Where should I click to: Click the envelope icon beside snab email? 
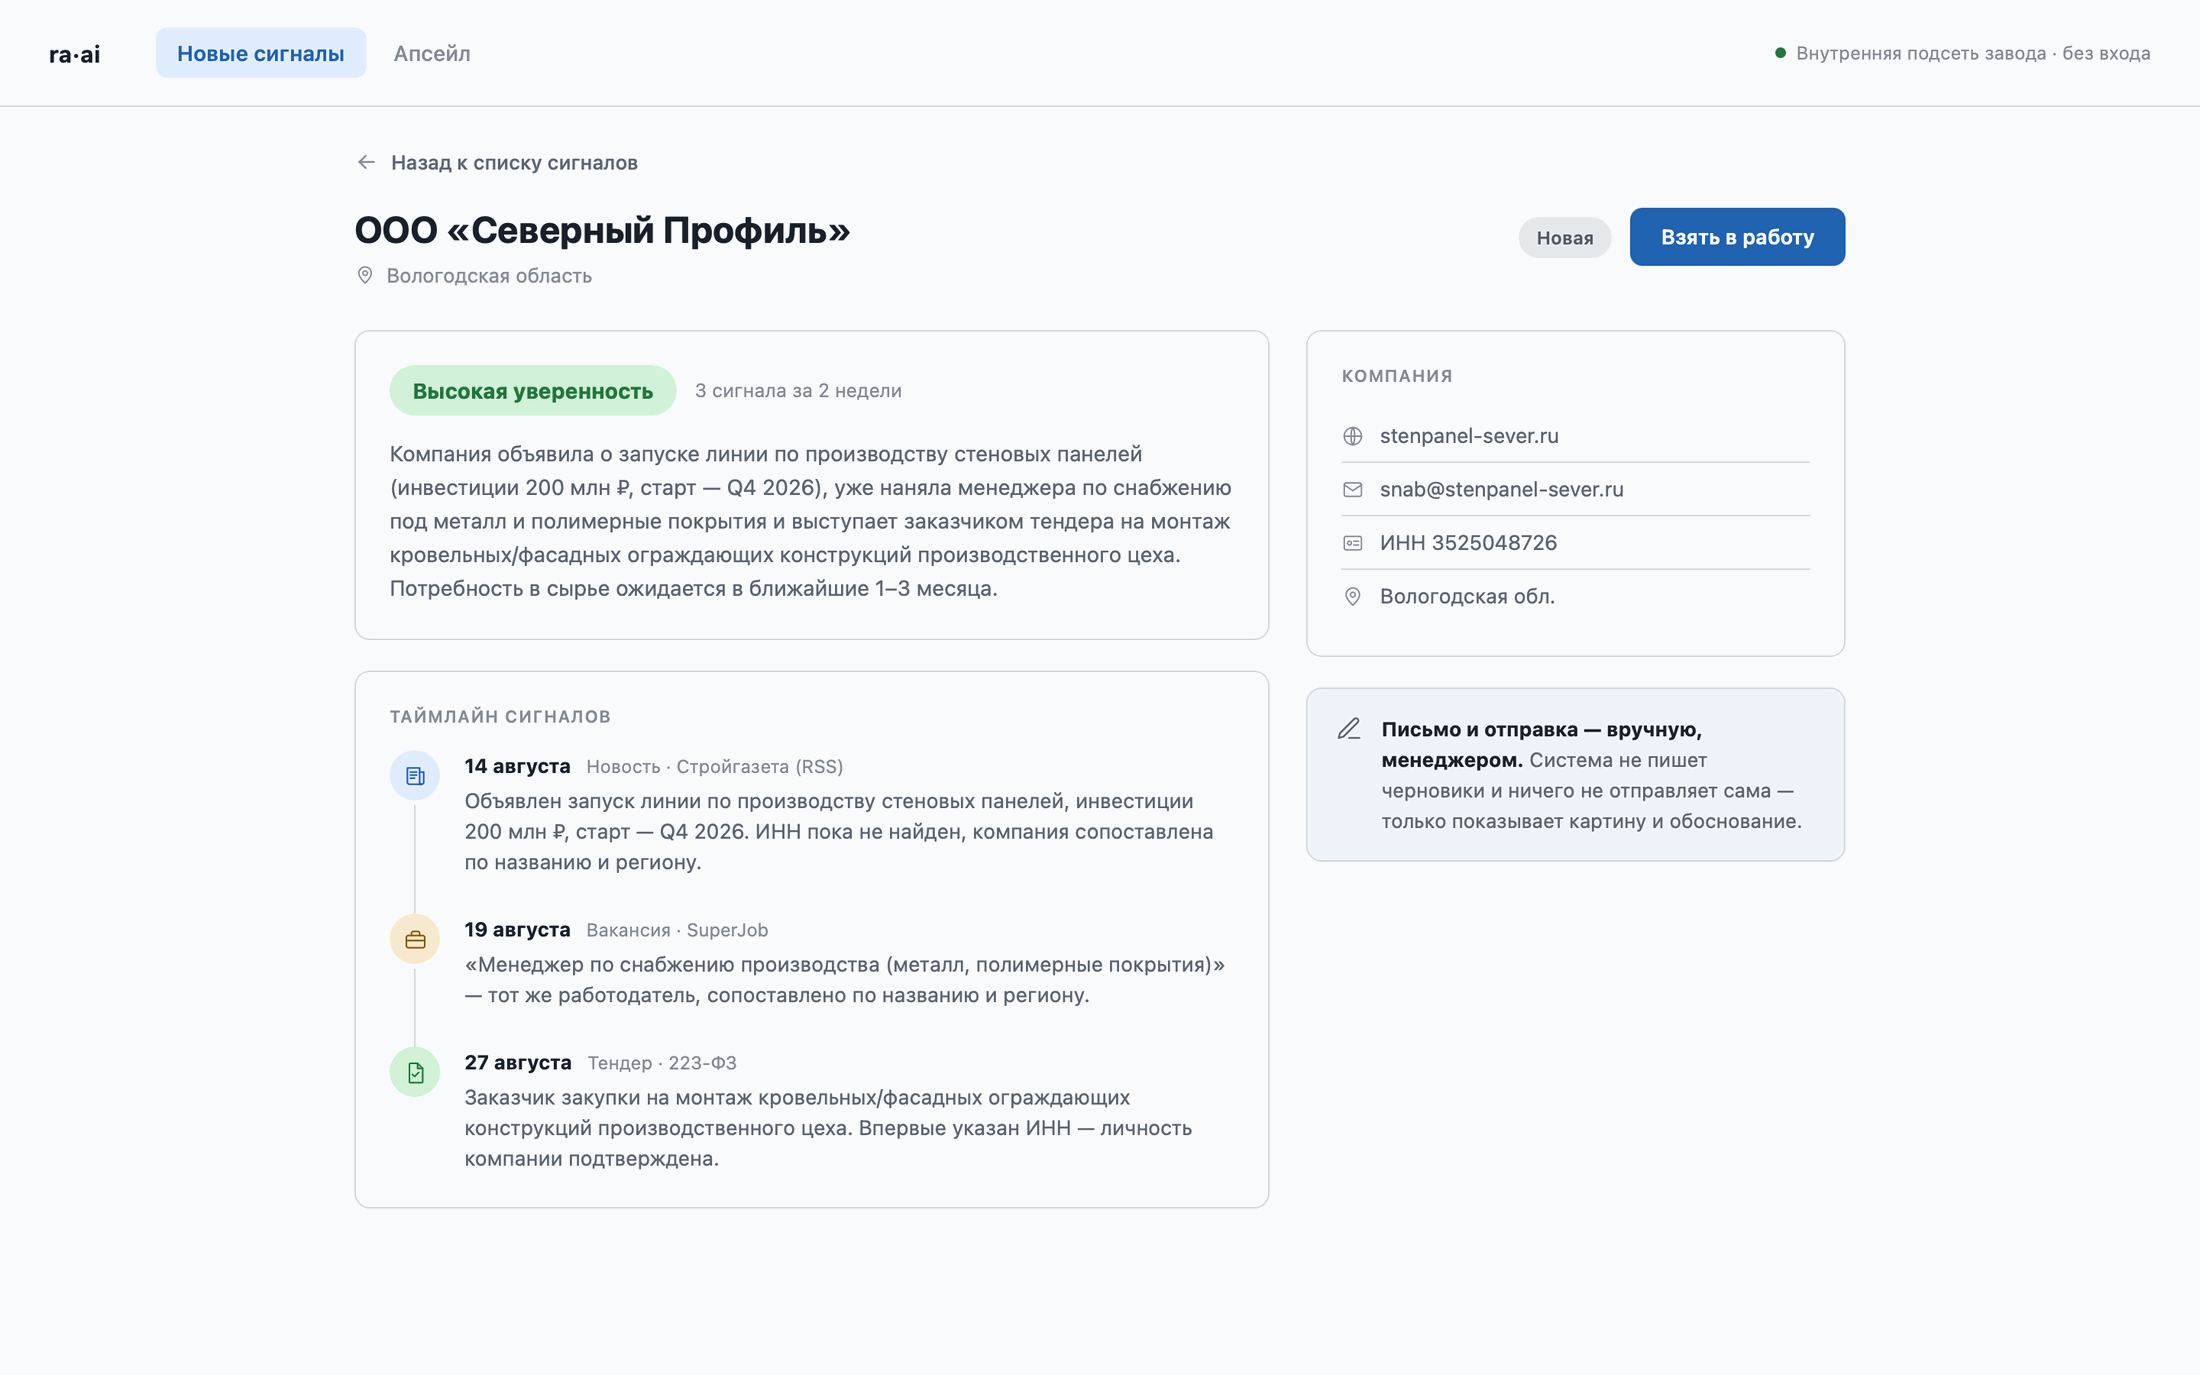(1352, 489)
